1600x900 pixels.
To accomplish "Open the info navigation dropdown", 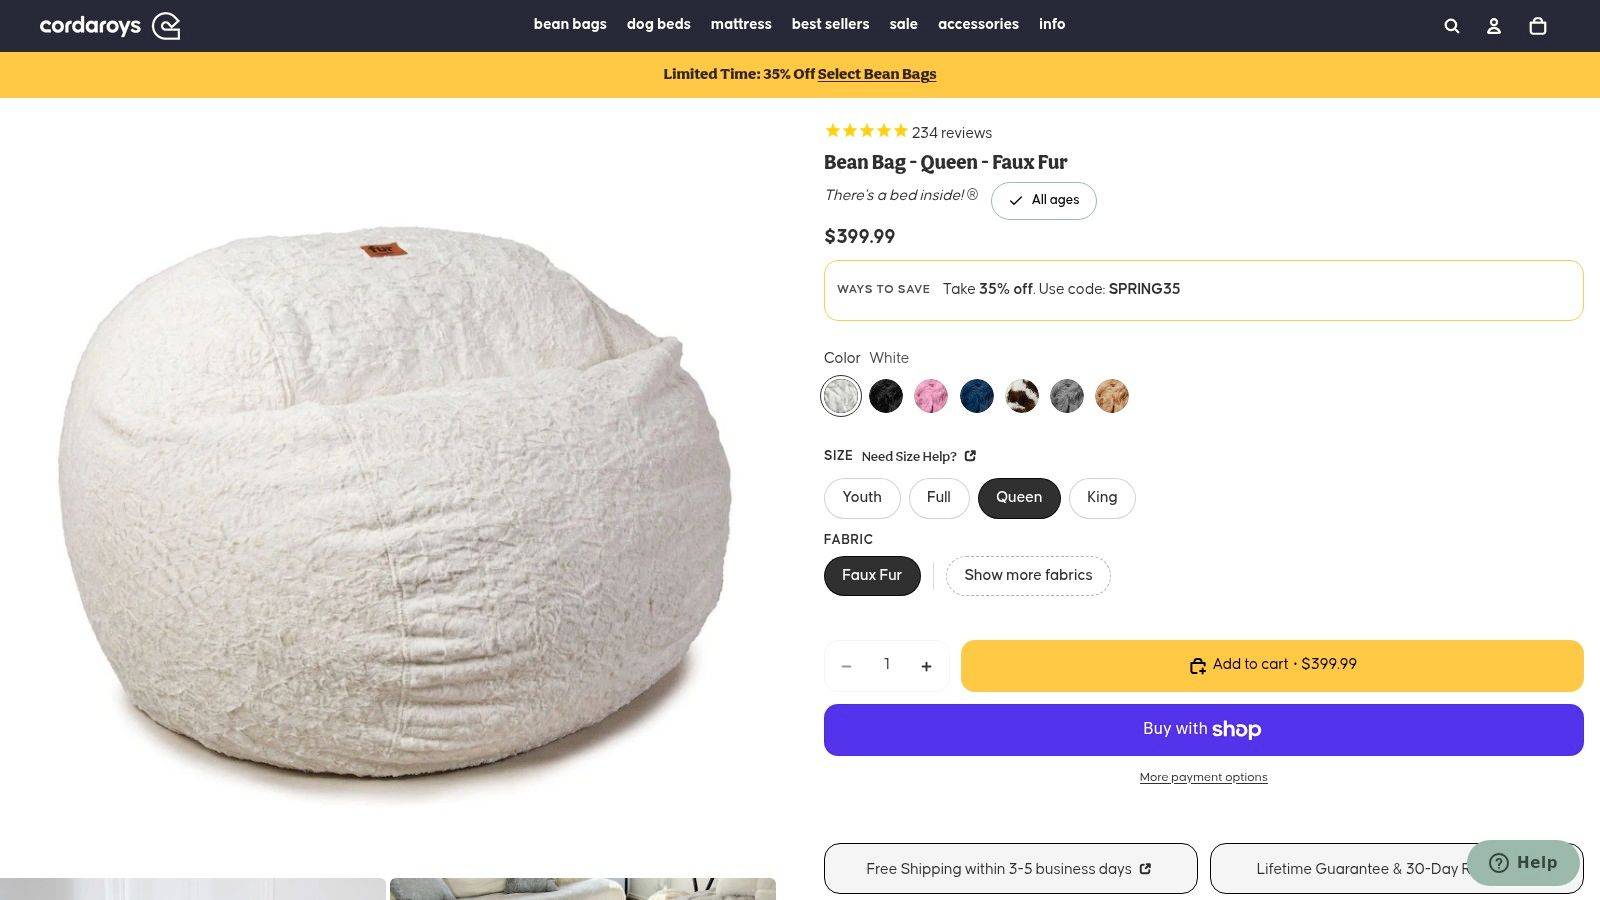I will [1051, 24].
